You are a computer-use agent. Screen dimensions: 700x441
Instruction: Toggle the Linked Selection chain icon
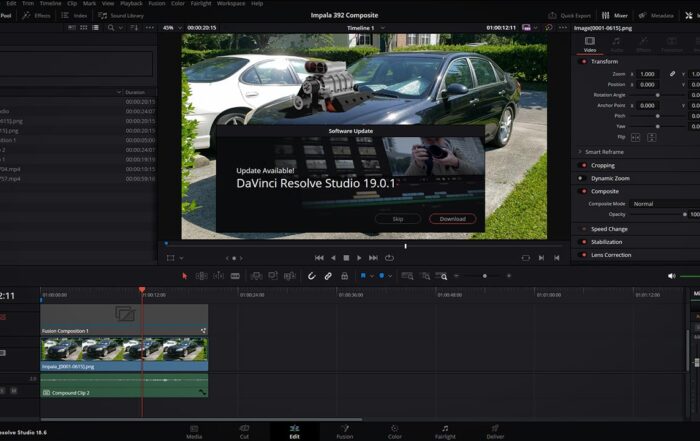[x=328, y=276]
